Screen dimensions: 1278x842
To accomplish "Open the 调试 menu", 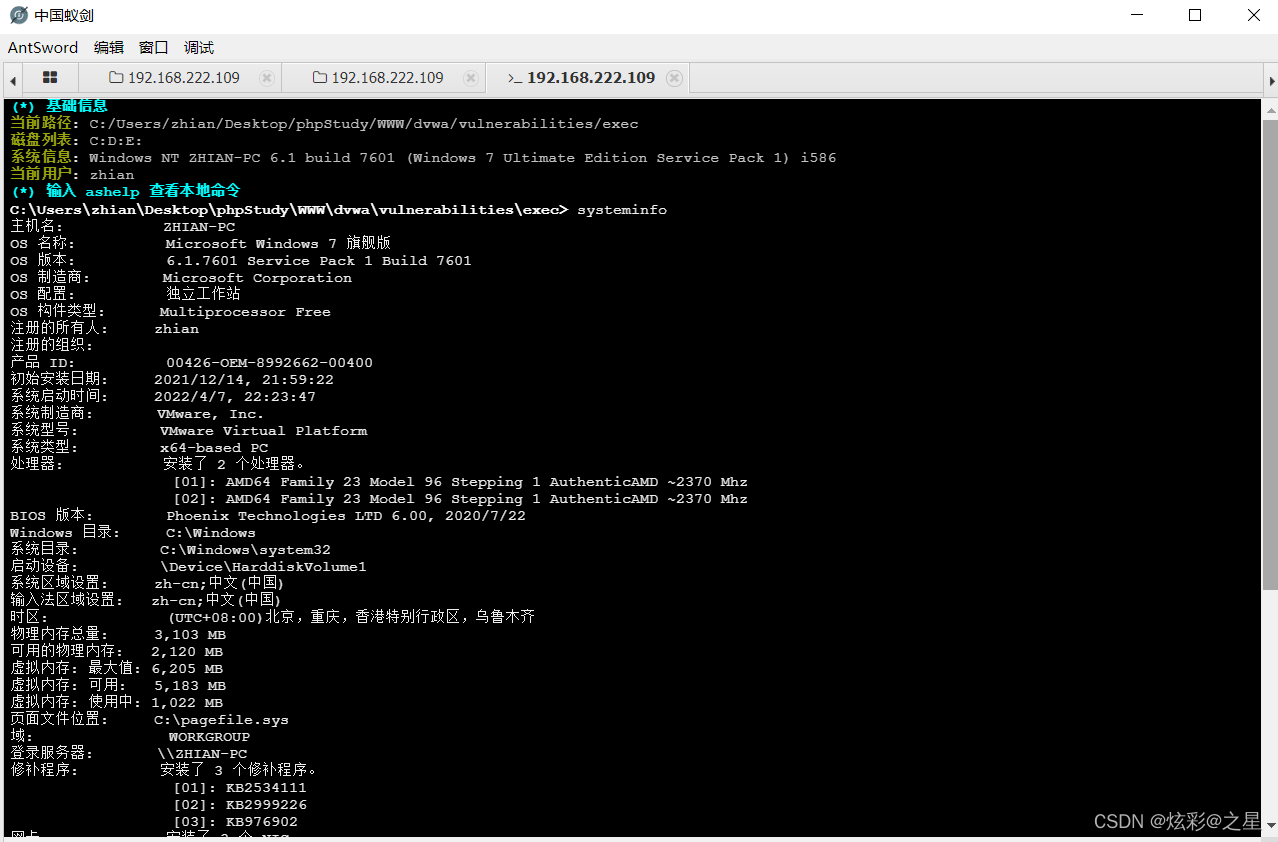I will click(x=199, y=48).
